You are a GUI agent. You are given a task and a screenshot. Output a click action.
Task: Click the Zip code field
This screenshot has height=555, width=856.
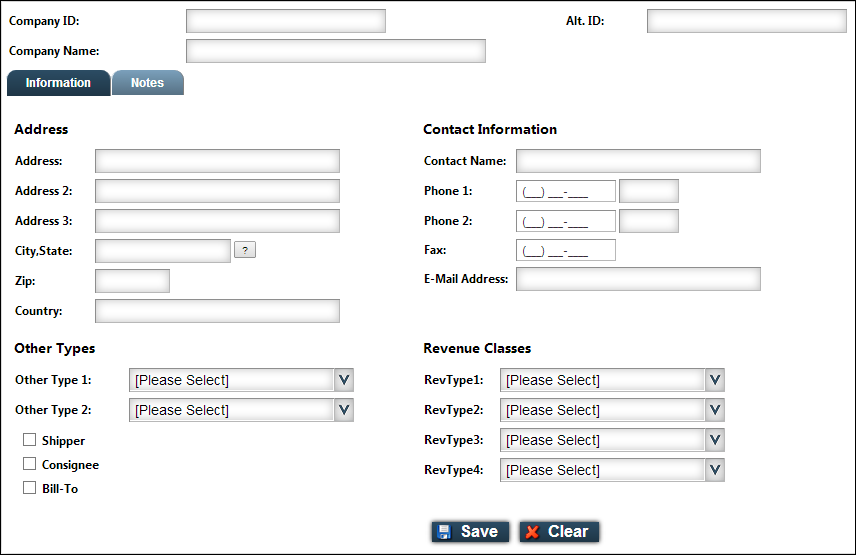pyautogui.click(x=132, y=281)
